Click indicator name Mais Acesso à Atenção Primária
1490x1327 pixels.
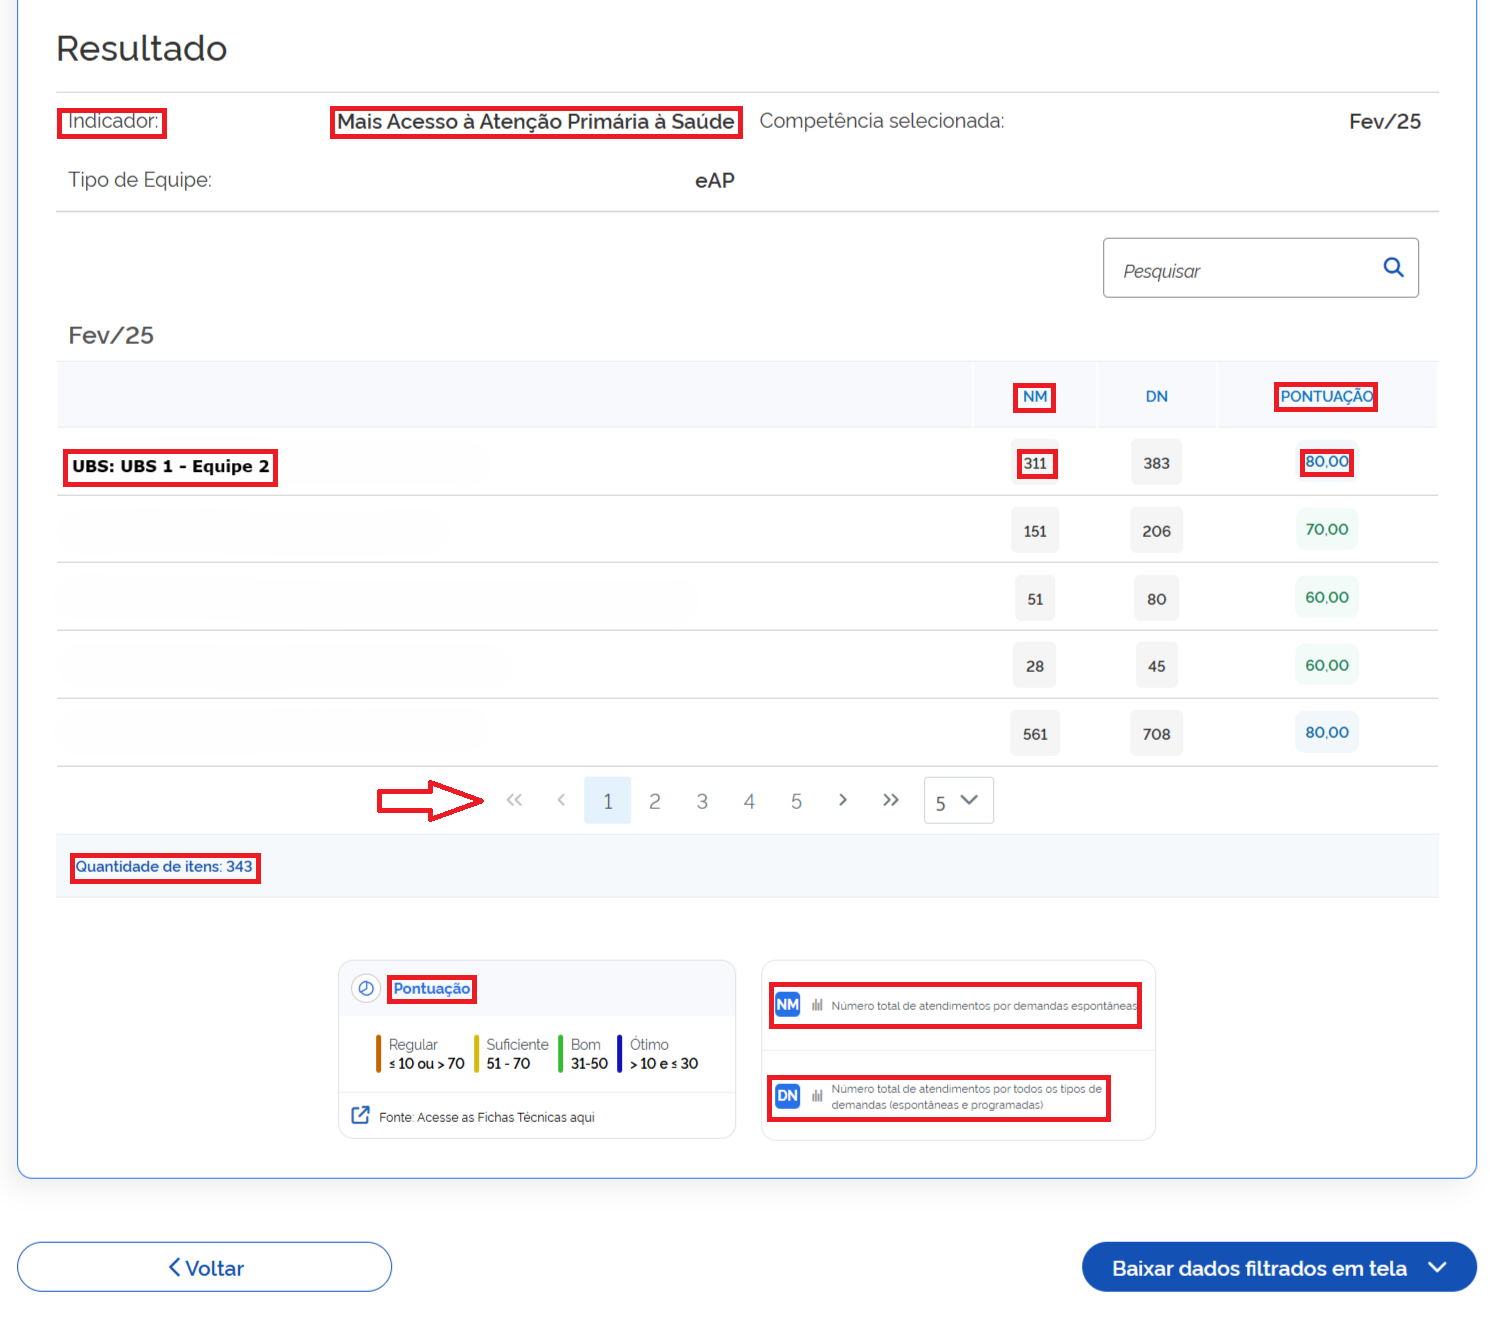(x=536, y=121)
